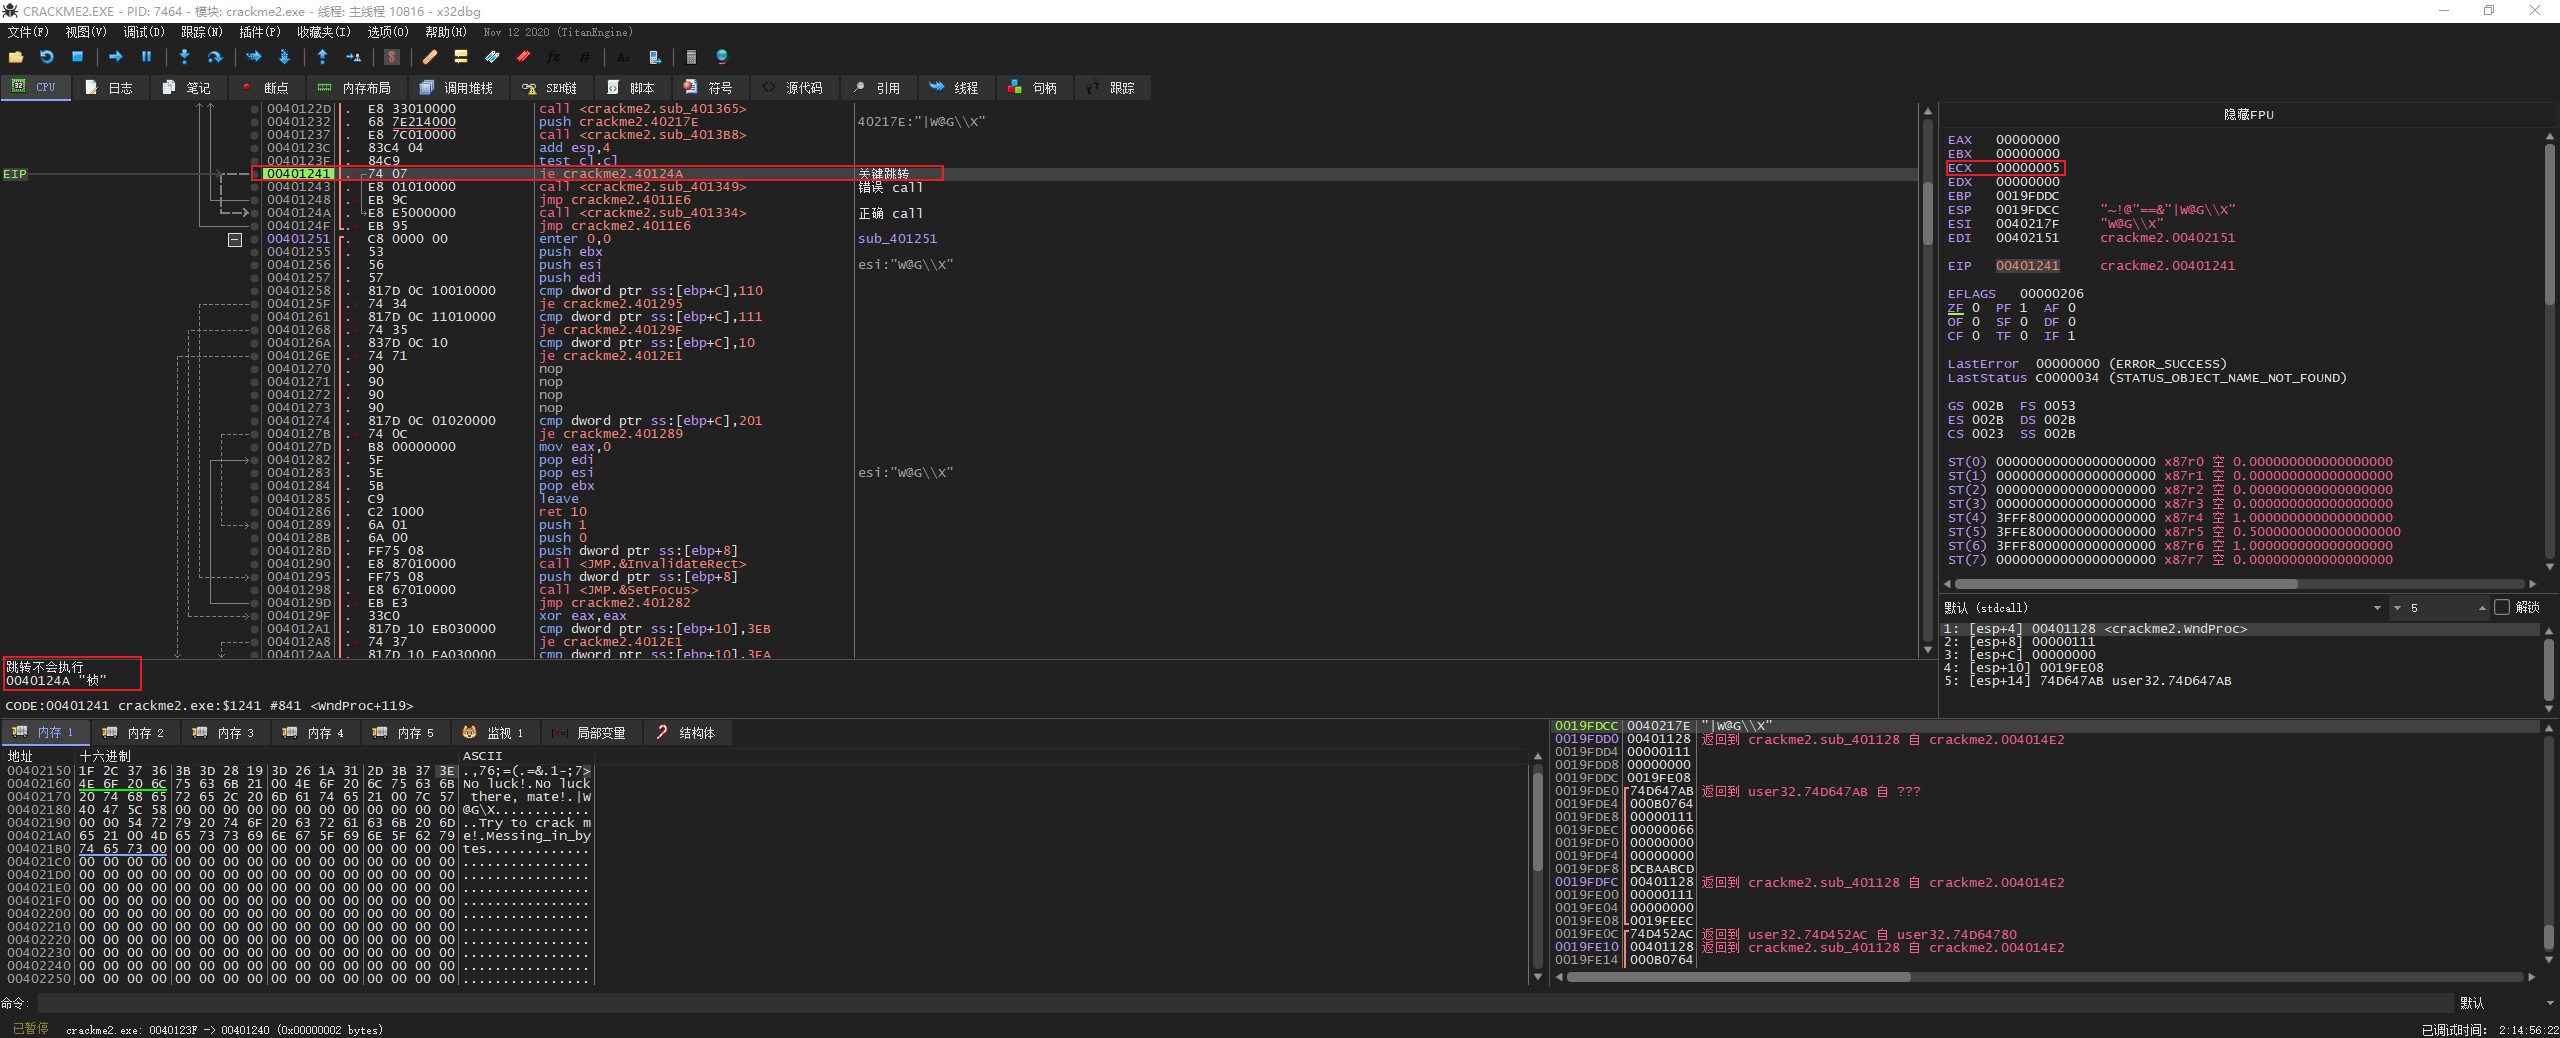The height and width of the screenshot is (1038, 2560).
Task: Toggle the 解锁 checkbox
Action: click(2501, 607)
